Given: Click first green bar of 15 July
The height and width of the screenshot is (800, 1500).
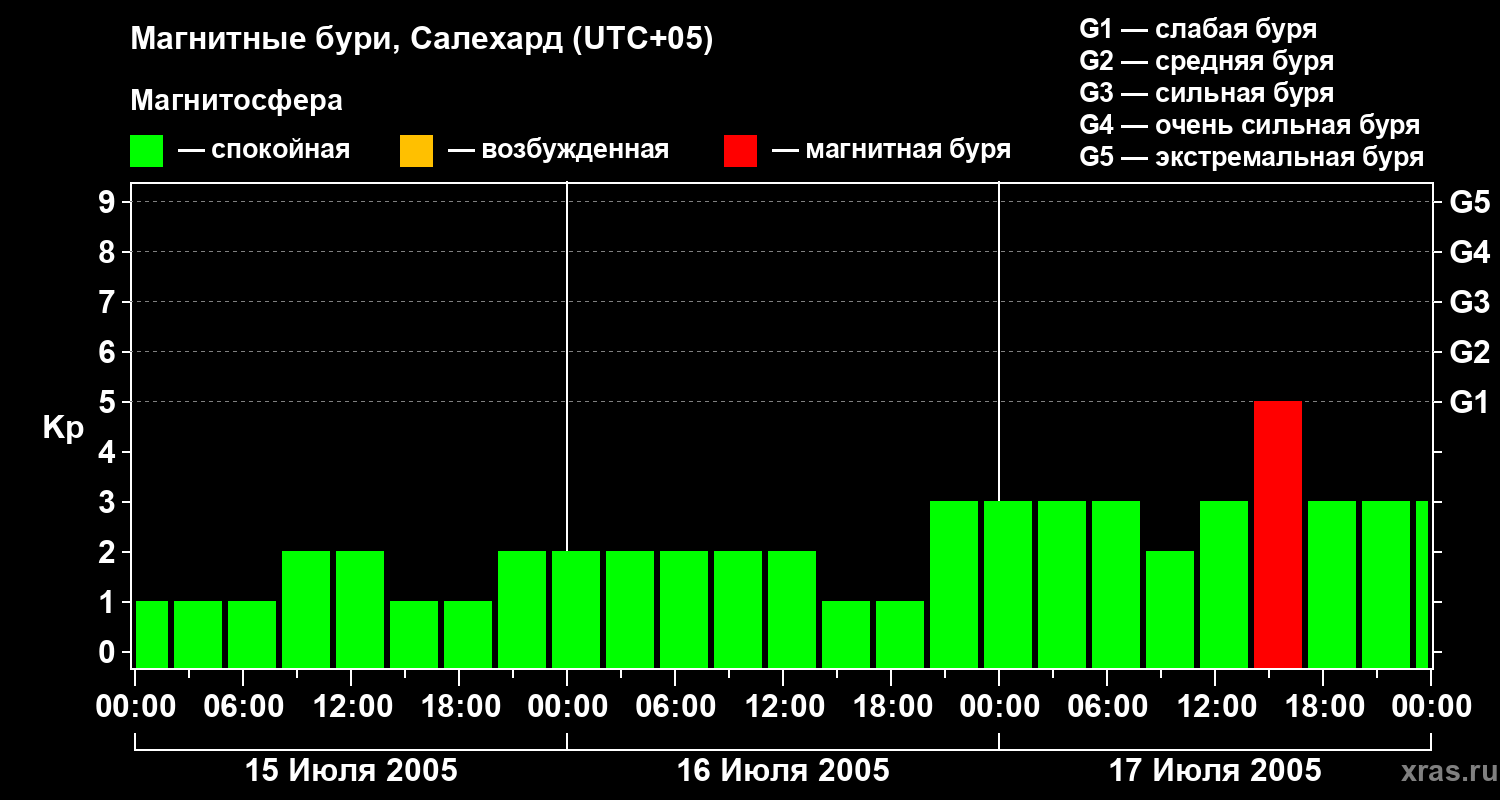Looking at the screenshot, I should [152, 634].
